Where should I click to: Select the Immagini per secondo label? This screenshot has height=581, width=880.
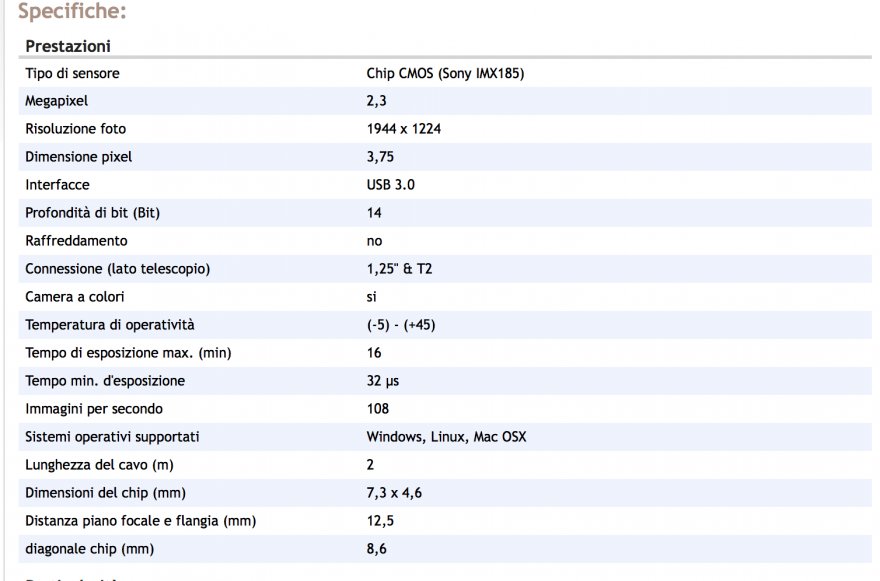pos(94,409)
